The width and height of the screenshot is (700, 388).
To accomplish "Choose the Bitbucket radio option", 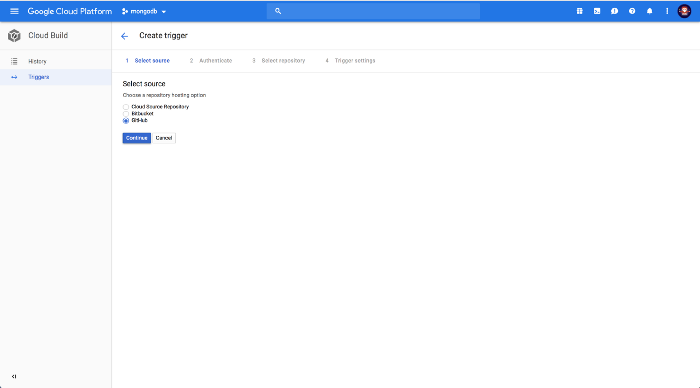I will (x=126, y=114).
